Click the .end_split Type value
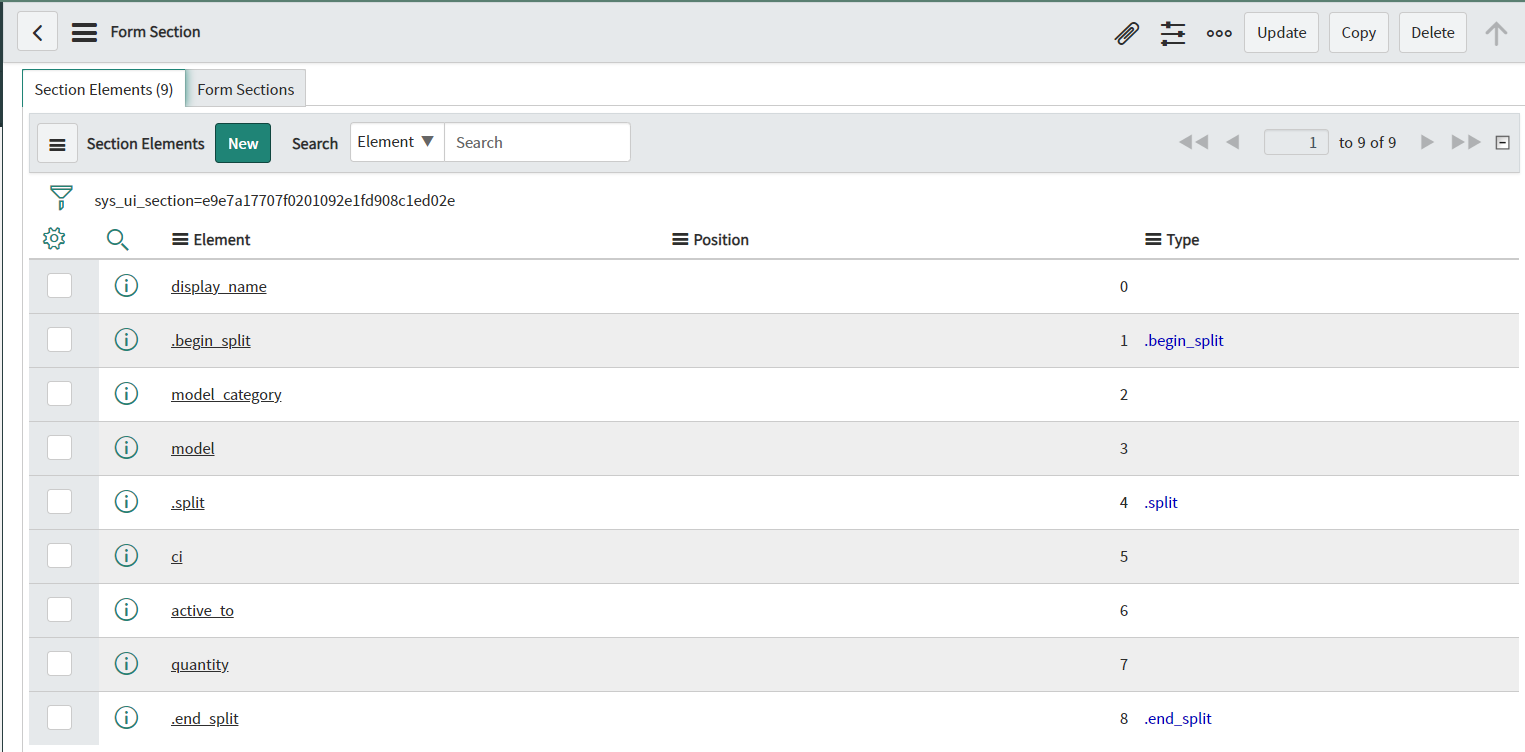Screen dimensions: 1525x752 point(1178,719)
